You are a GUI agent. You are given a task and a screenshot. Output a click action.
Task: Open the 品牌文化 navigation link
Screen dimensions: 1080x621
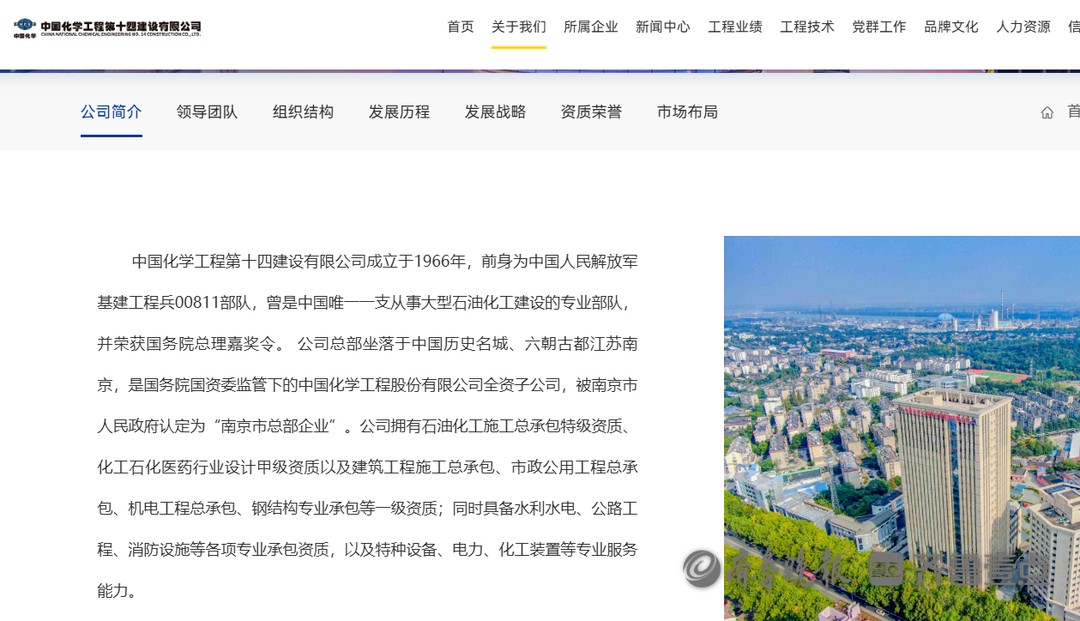click(950, 27)
